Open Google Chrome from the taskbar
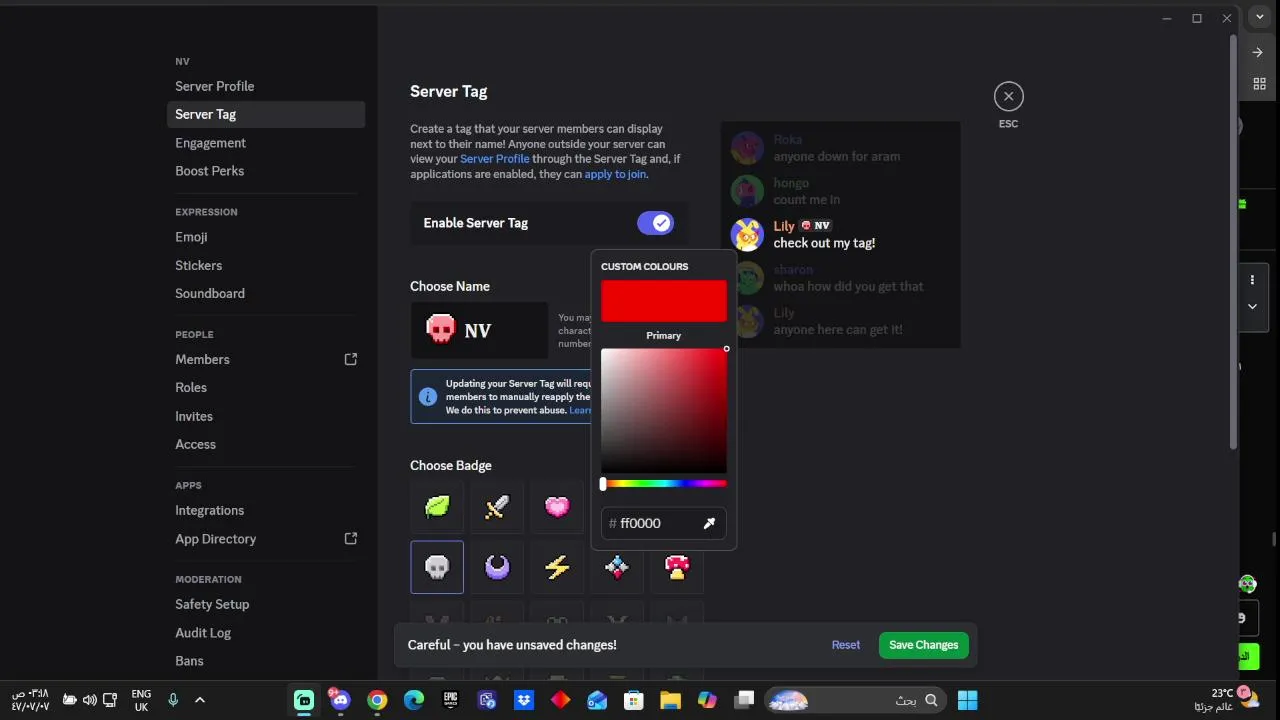The width and height of the screenshot is (1280, 720). pyautogui.click(x=377, y=700)
